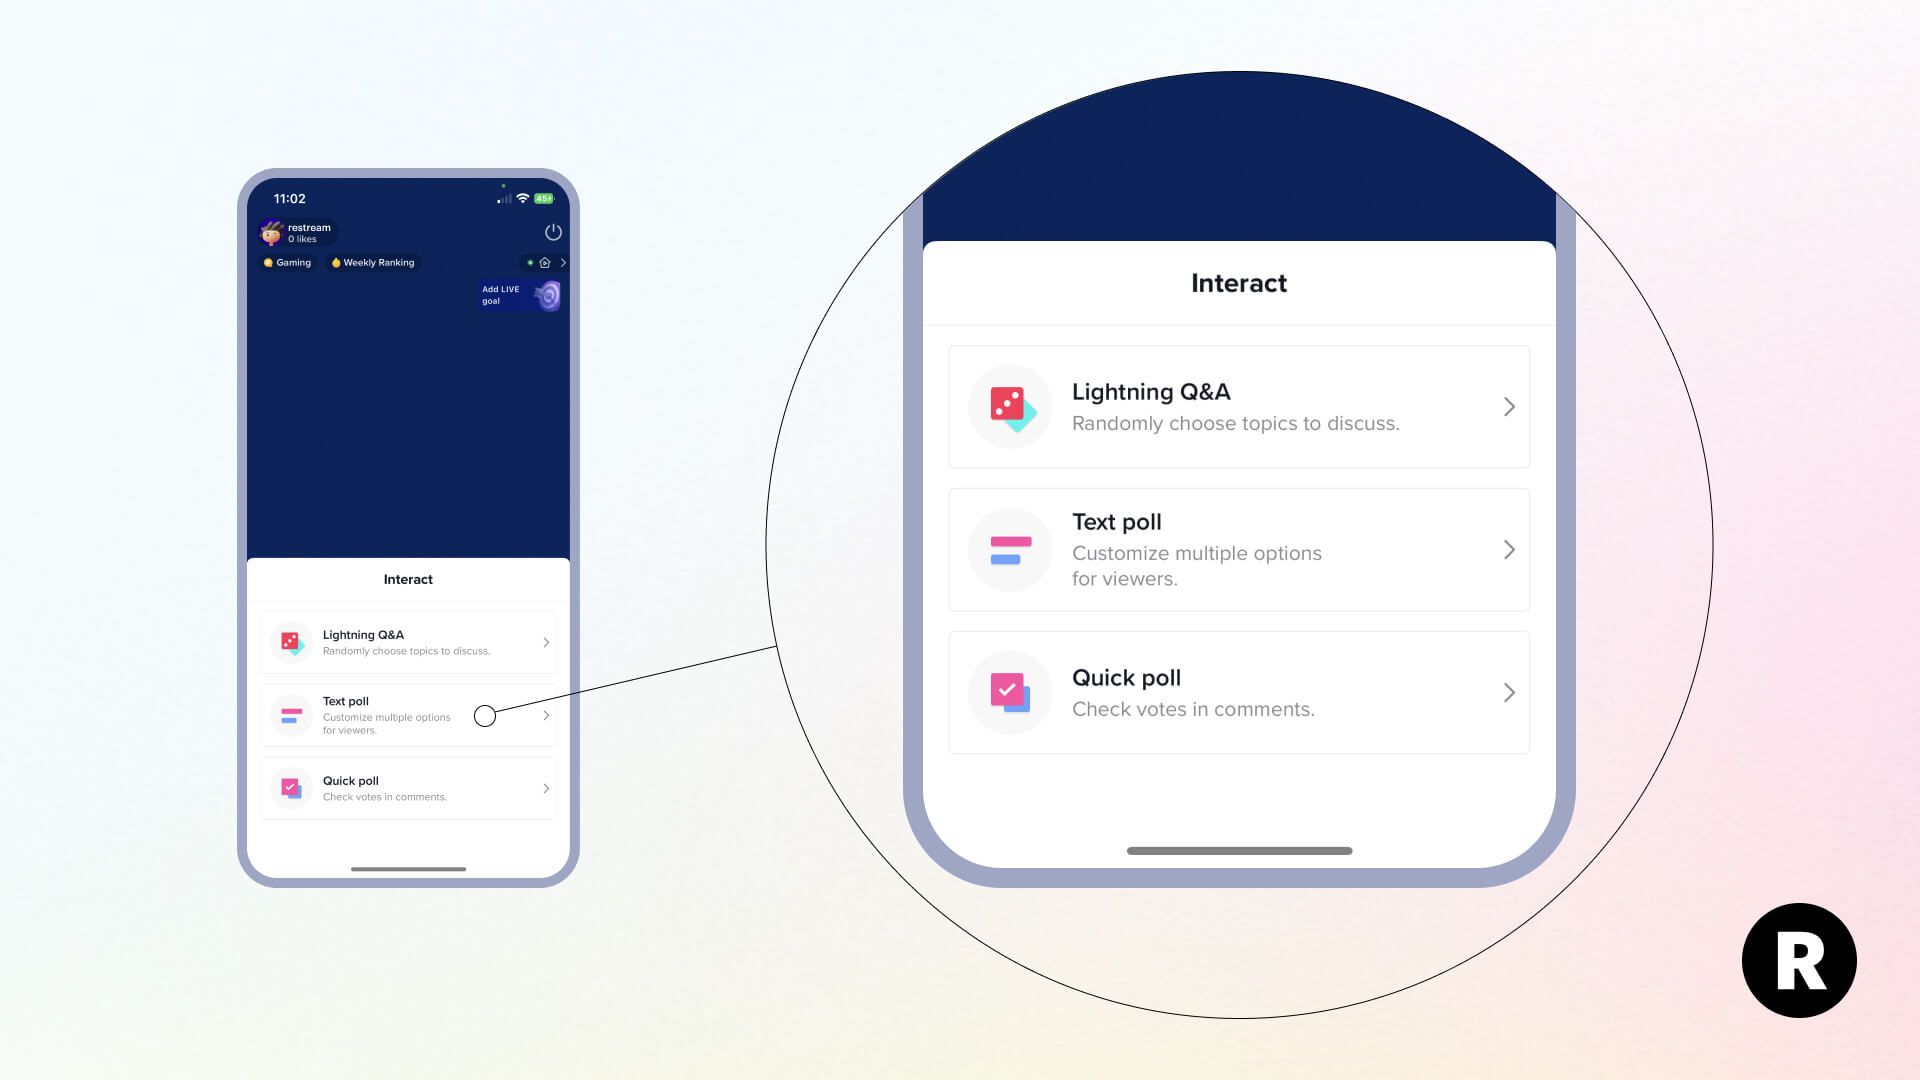Viewport: 1920px width, 1080px height.
Task: Click the Text poll bar chart icon
Action: point(1009,547)
